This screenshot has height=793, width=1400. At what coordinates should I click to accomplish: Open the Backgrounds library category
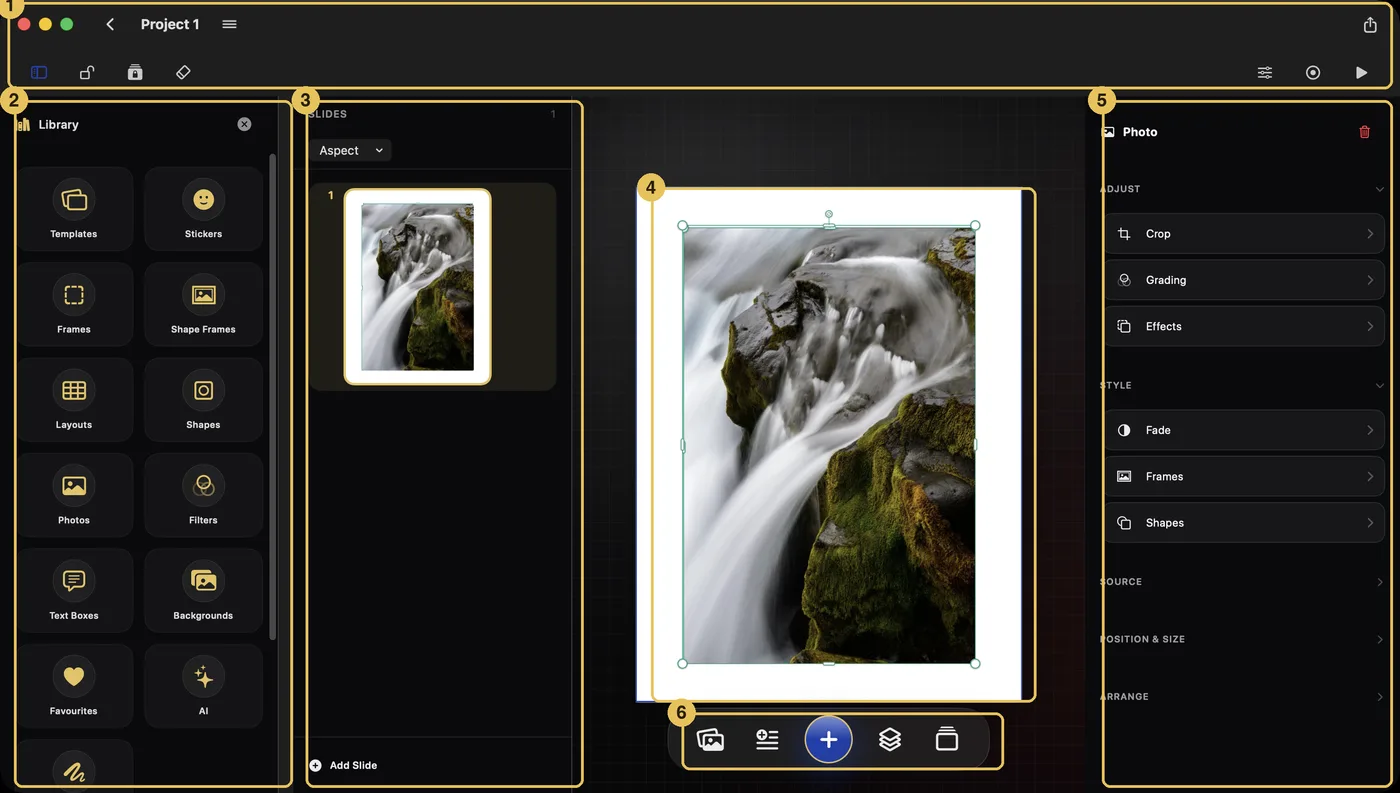[x=203, y=590]
